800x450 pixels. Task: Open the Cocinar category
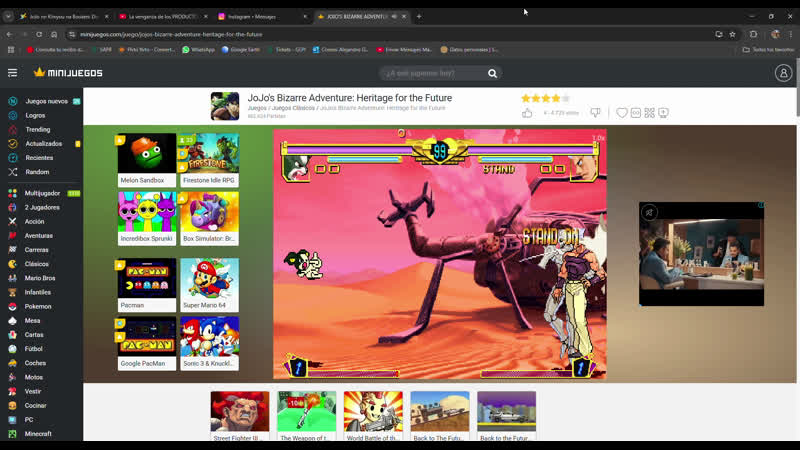click(35, 406)
